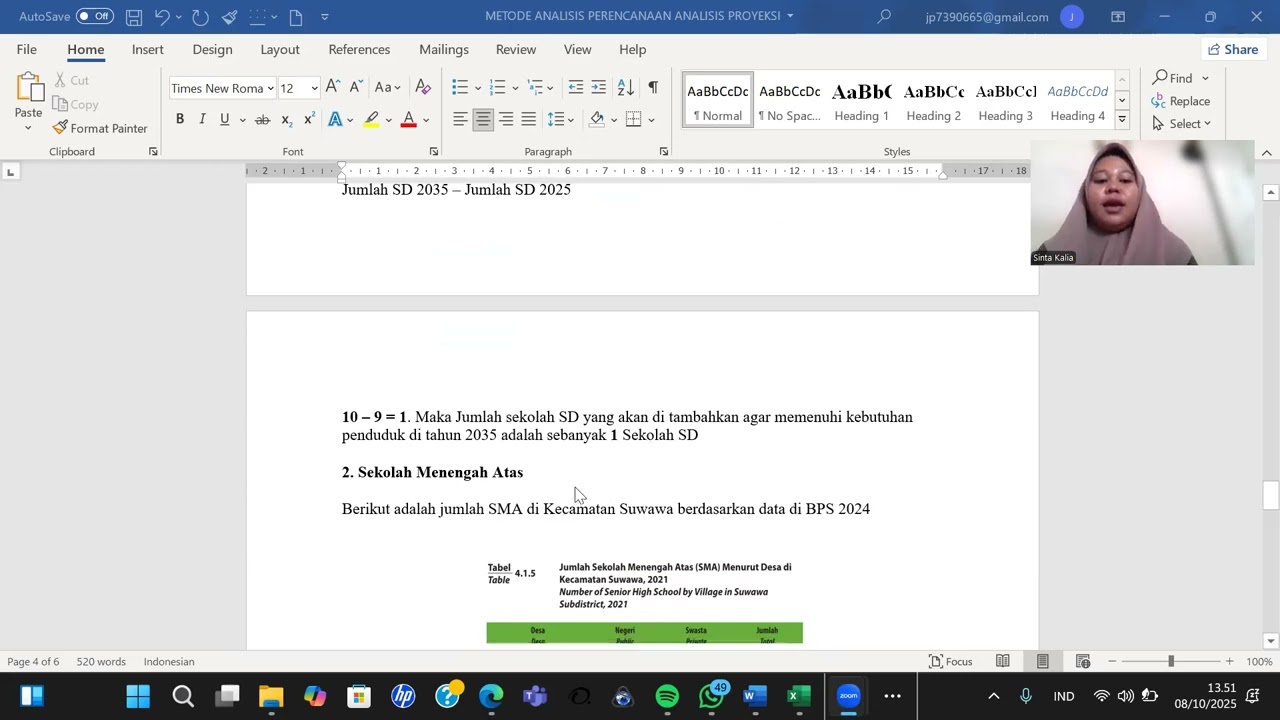1280x720 pixels.
Task: Switch to Insert tab
Action: (148, 49)
